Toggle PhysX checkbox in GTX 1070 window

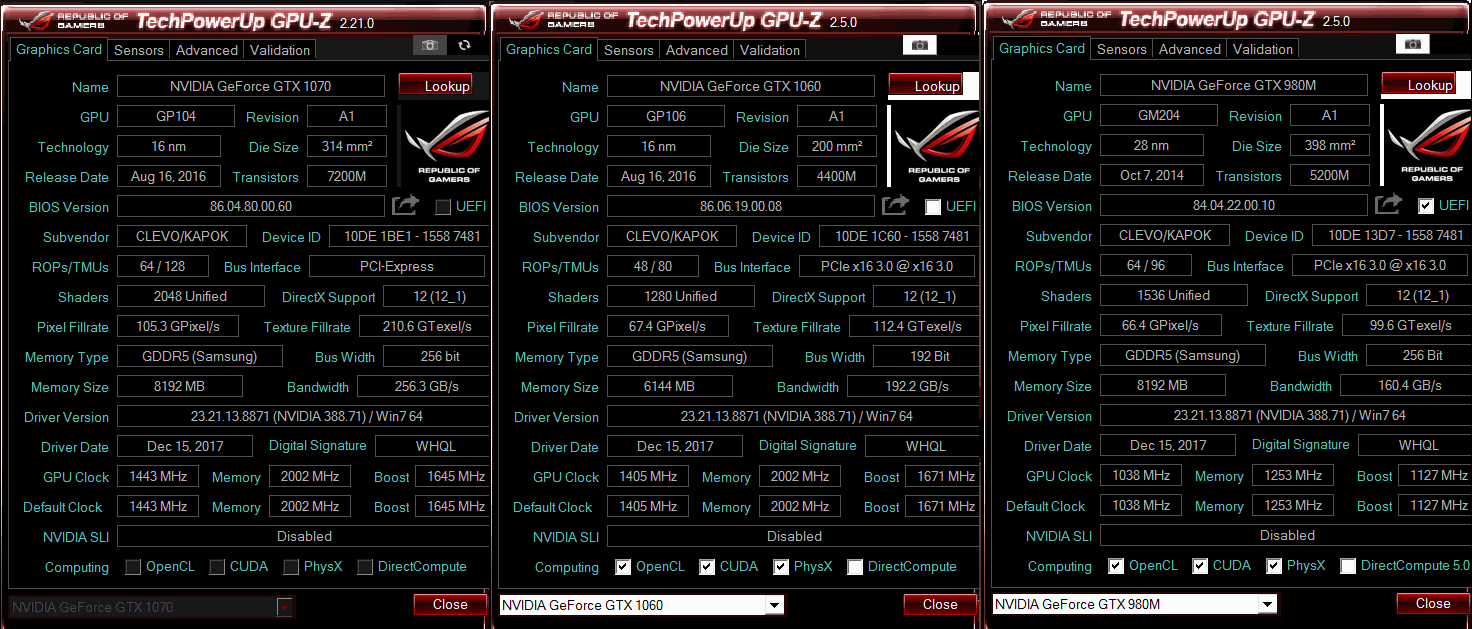[291, 567]
